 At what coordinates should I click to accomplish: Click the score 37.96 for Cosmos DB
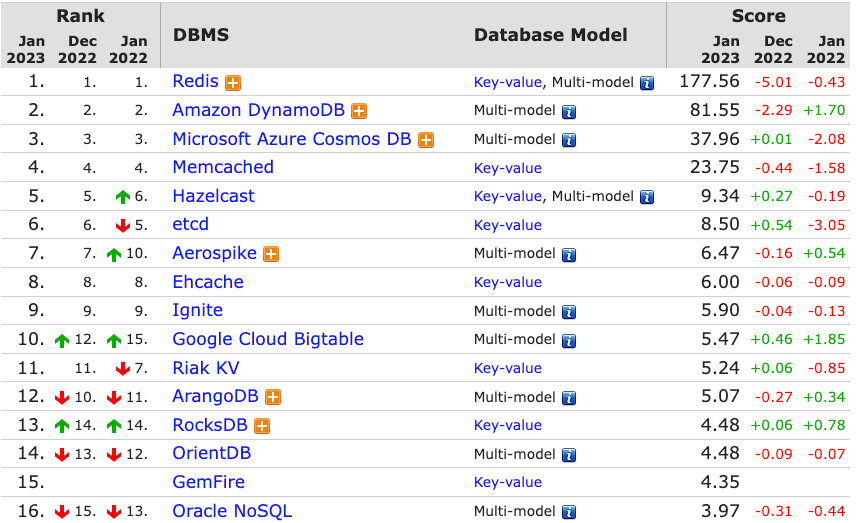(715, 139)
